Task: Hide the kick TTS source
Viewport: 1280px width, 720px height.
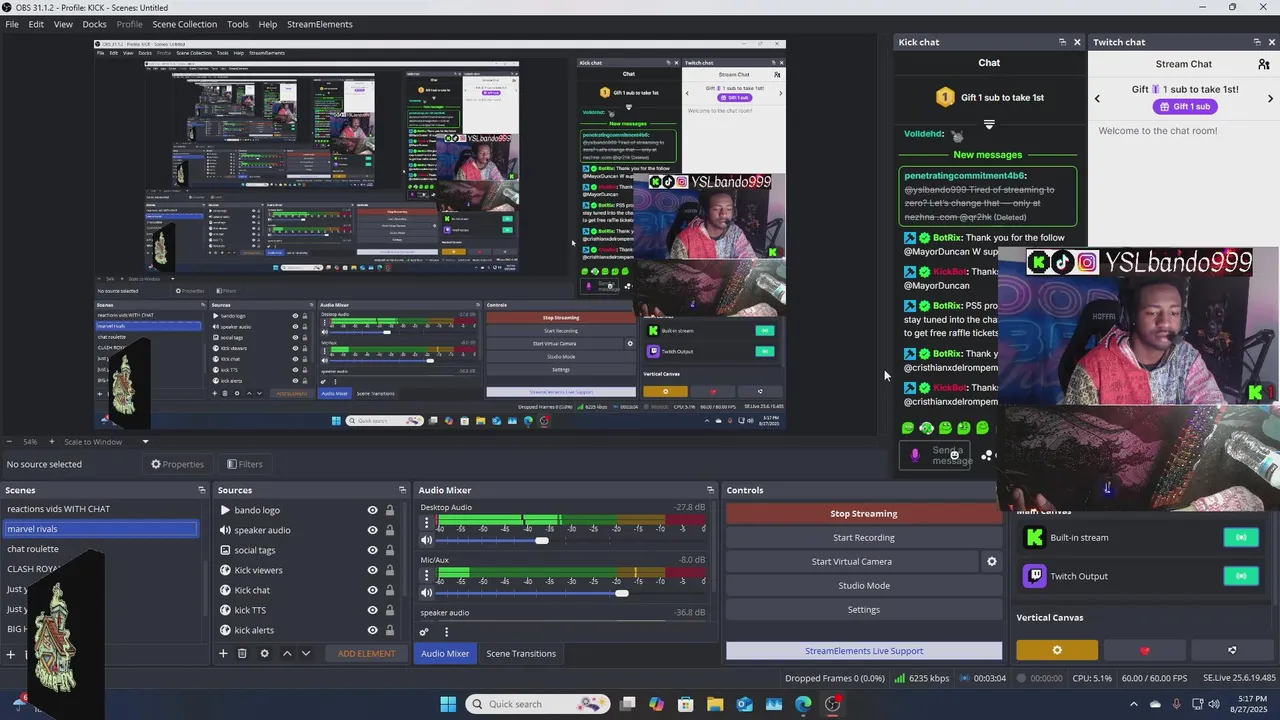Action: (x=372, y=610)
